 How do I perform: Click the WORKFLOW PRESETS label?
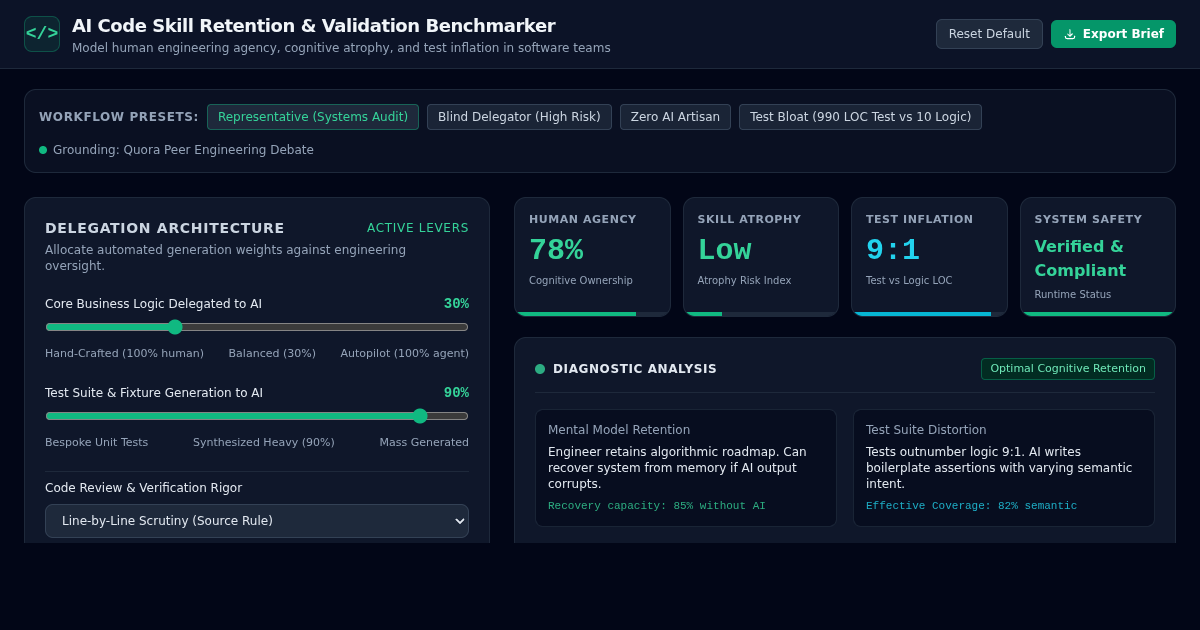(x=119, y=117)
